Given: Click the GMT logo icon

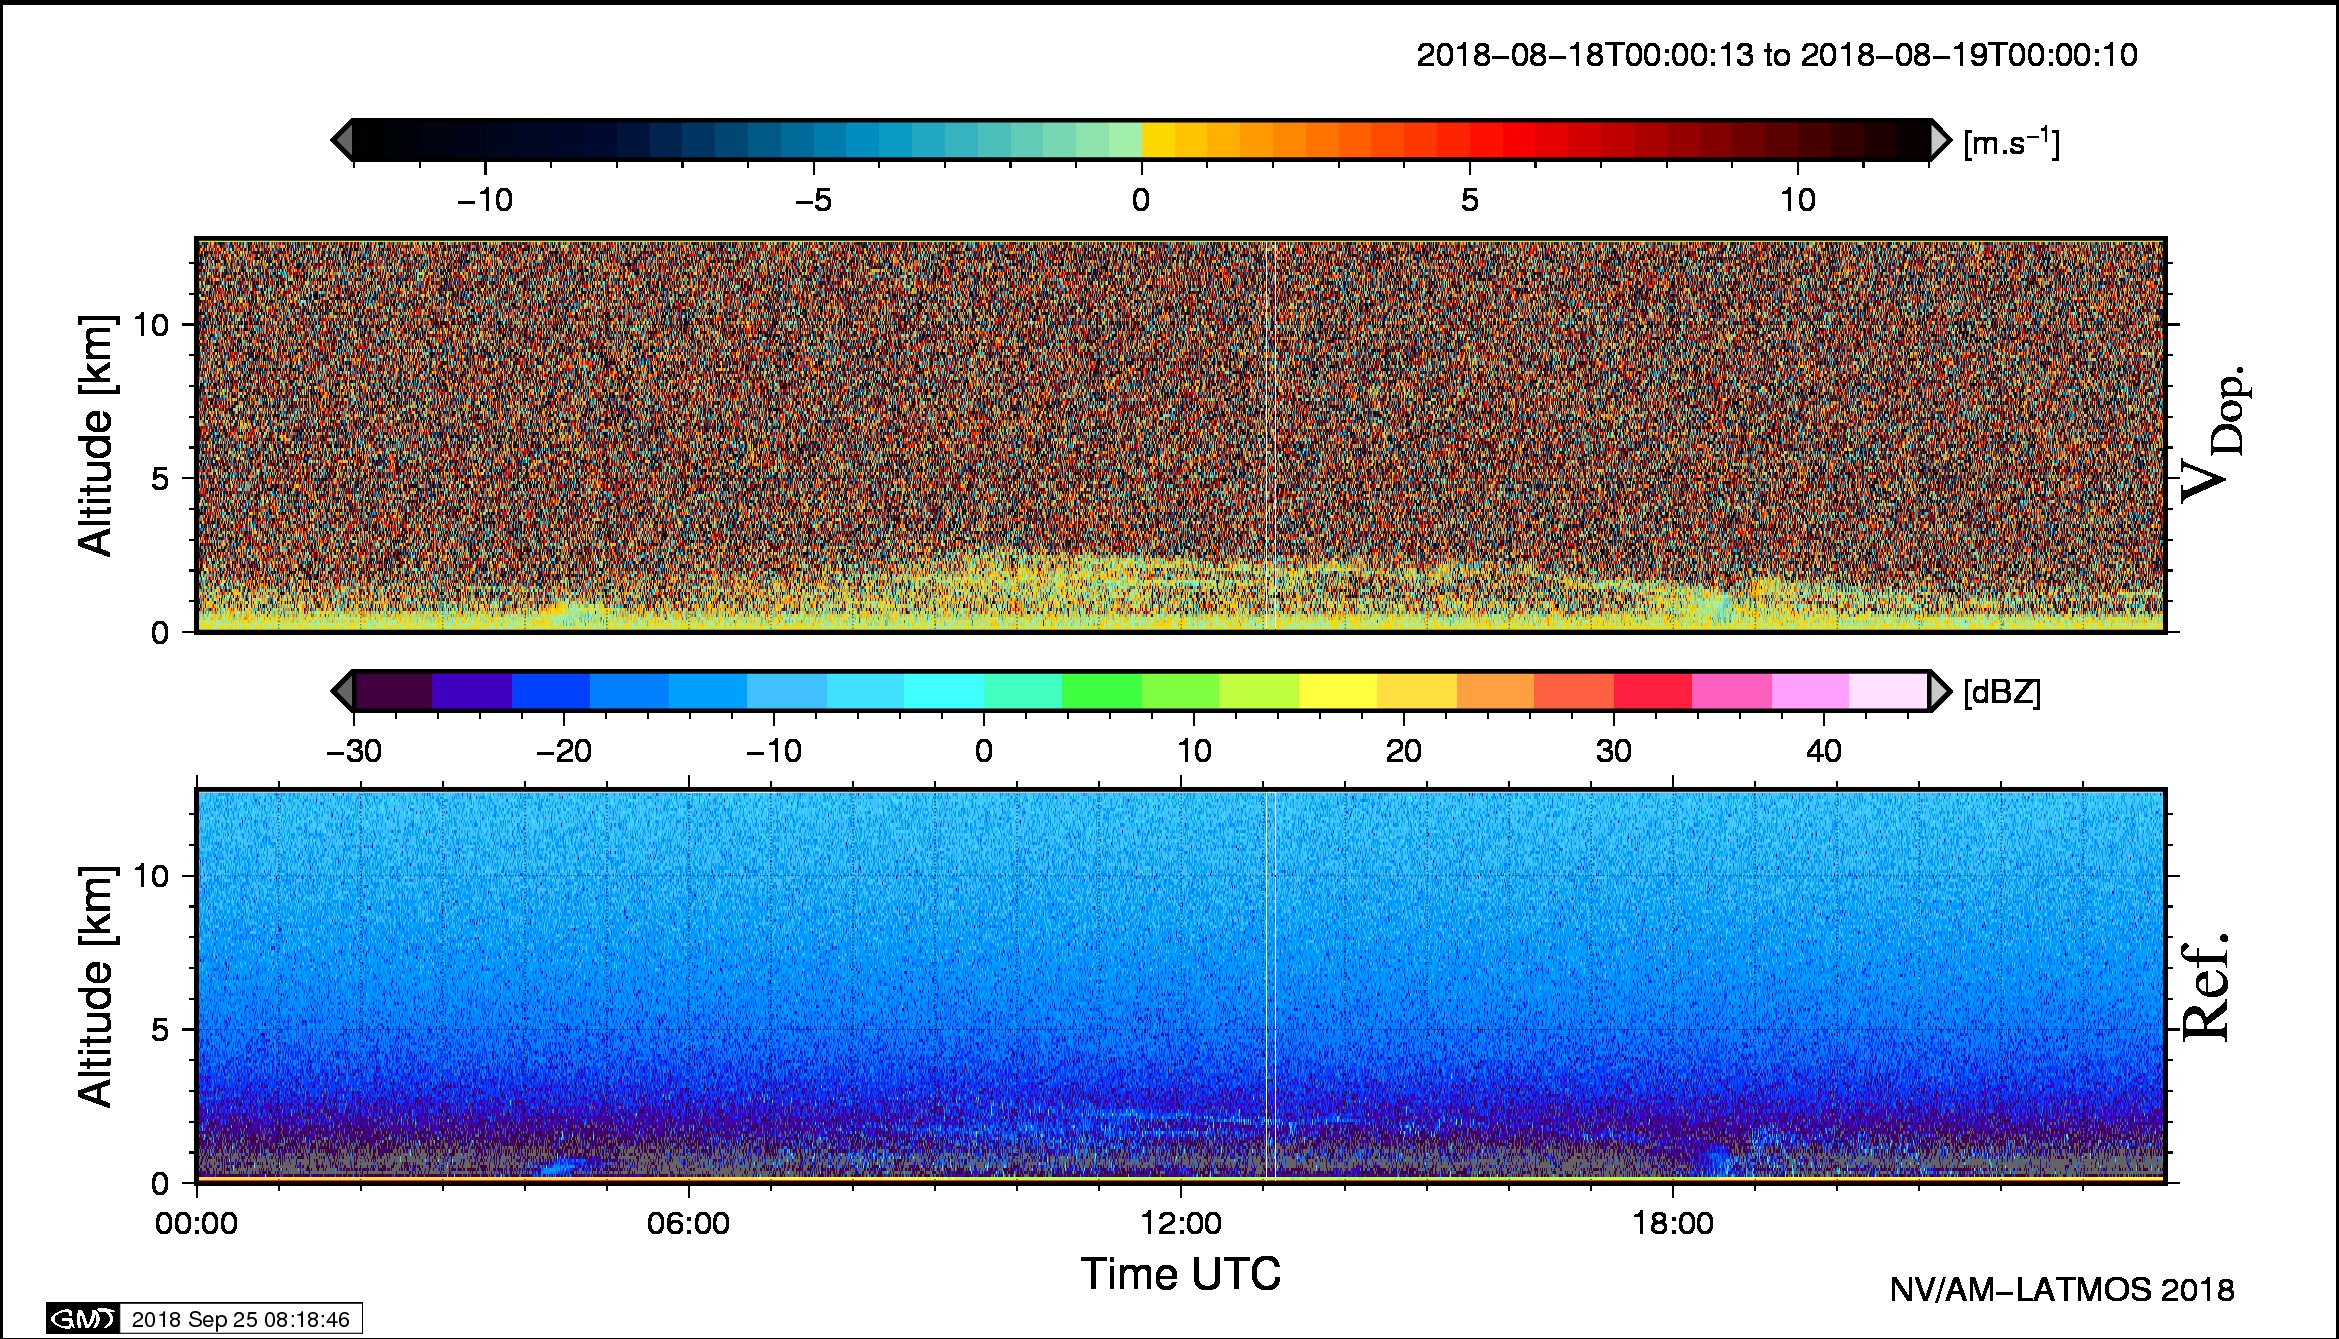Looking at the screenshot, I should 83,1320.
